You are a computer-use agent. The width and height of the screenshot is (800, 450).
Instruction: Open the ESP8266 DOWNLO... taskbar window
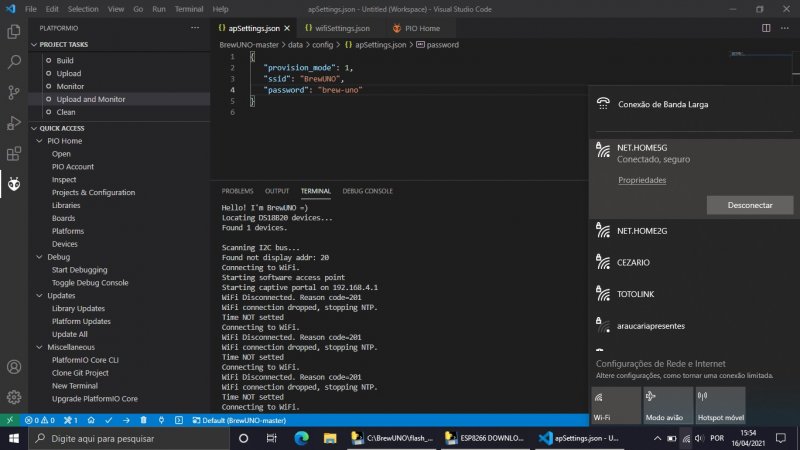[x=485, y=438]
